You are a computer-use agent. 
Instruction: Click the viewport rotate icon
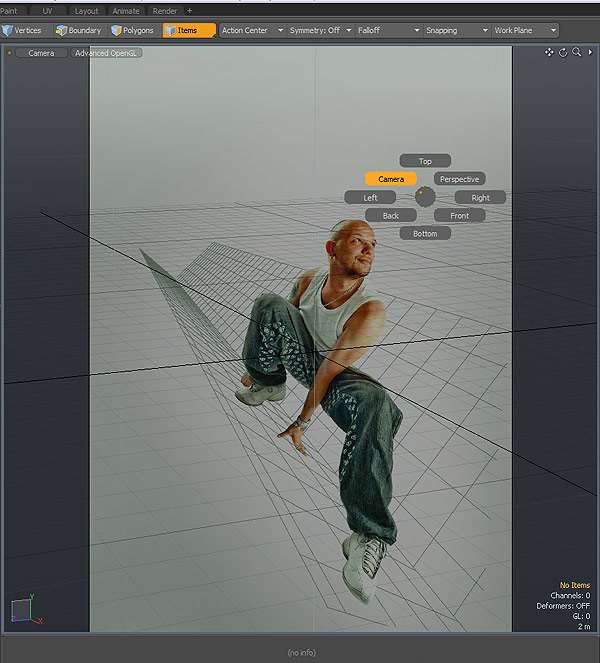[x=563, y=52]
